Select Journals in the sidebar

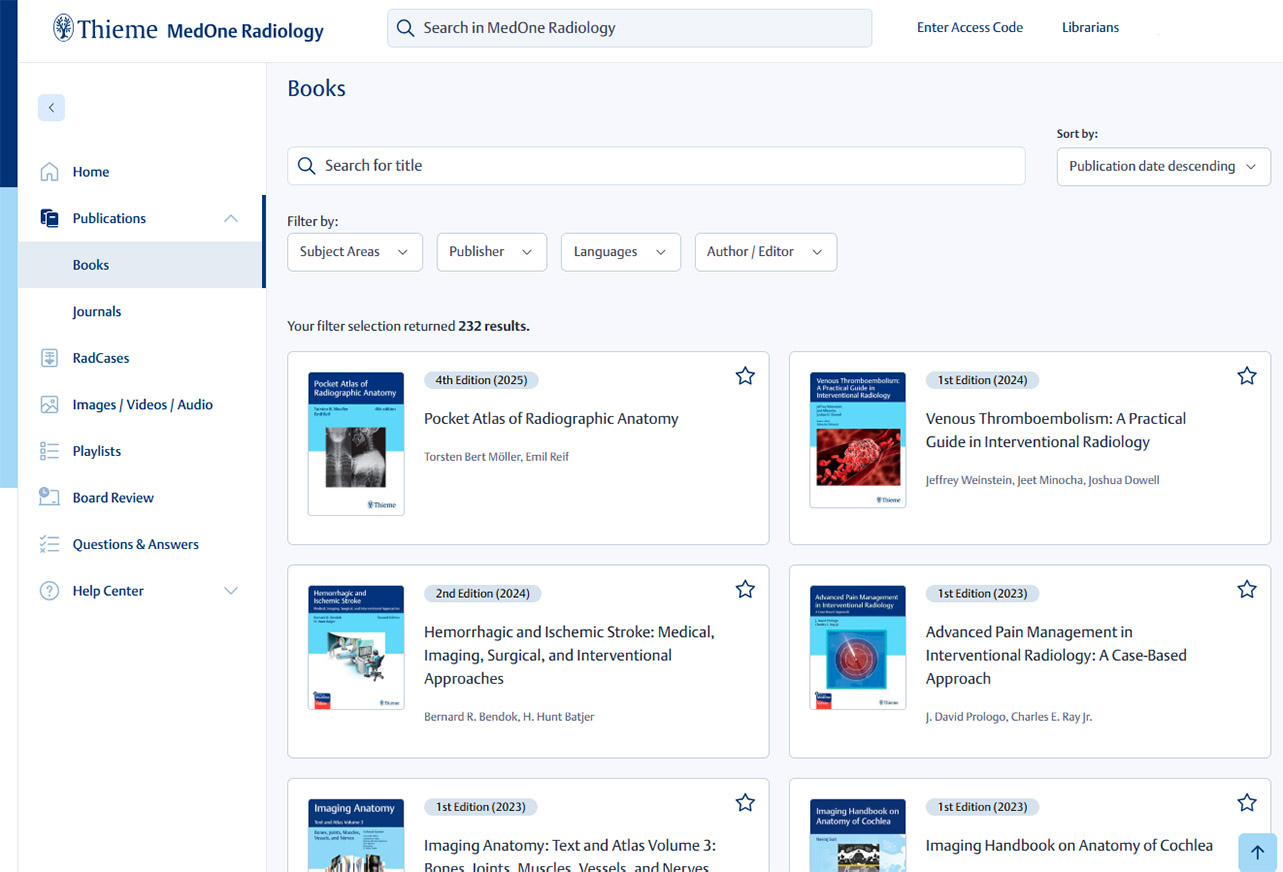[x=97, y=312]
